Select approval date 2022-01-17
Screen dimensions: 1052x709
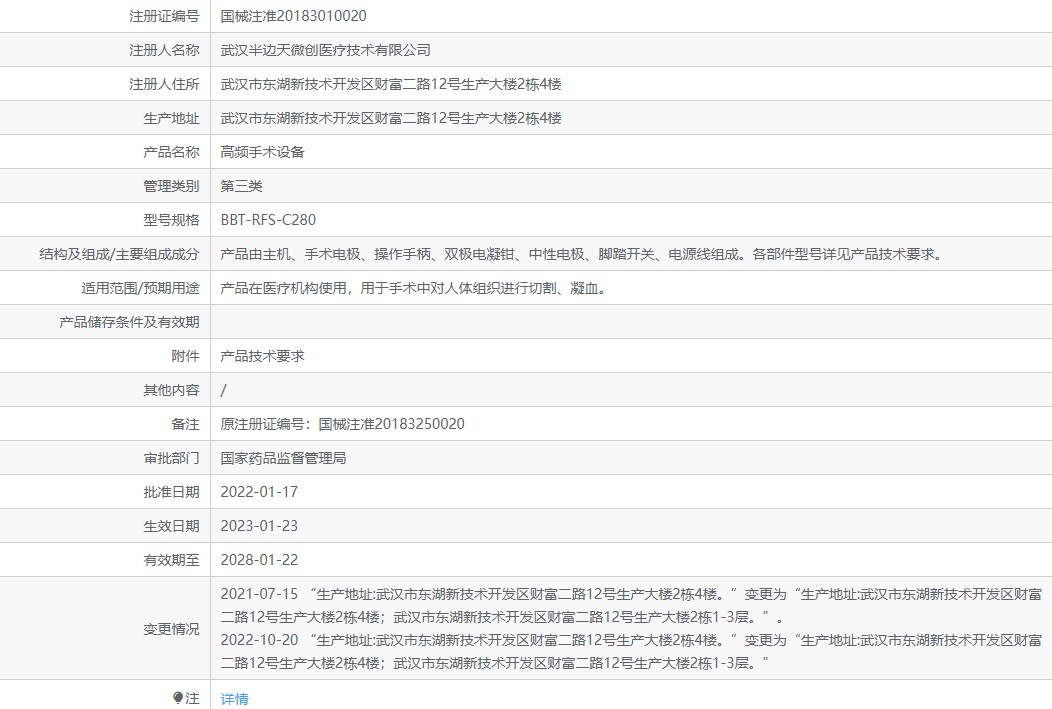(259, 492)
